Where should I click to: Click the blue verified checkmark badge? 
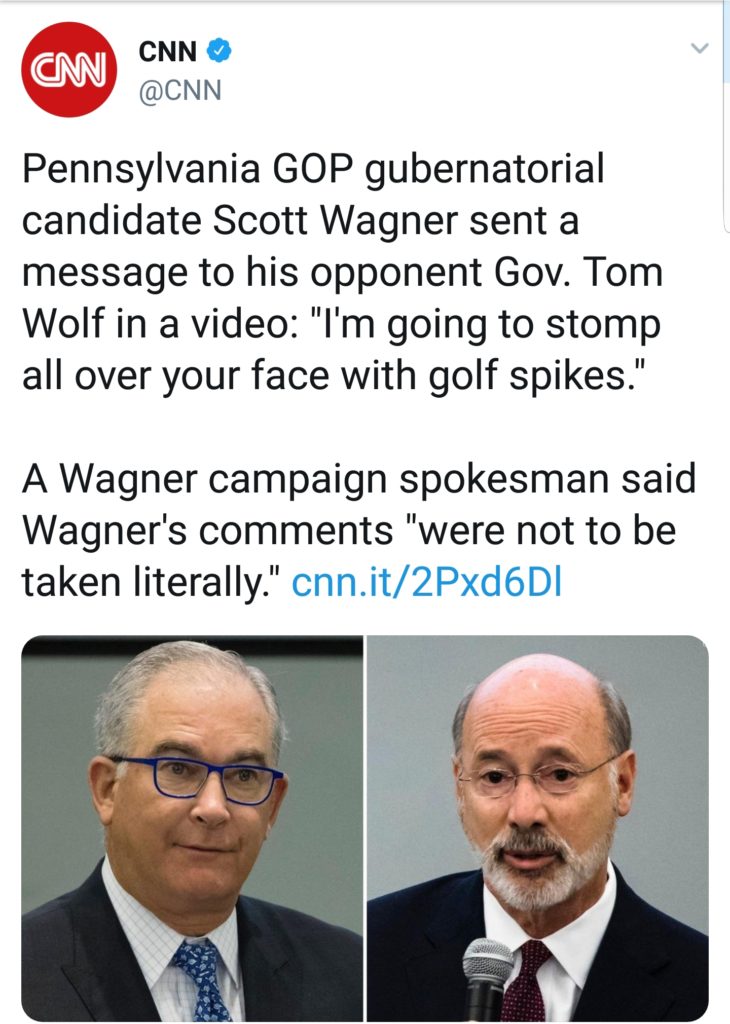pos(219,50)
